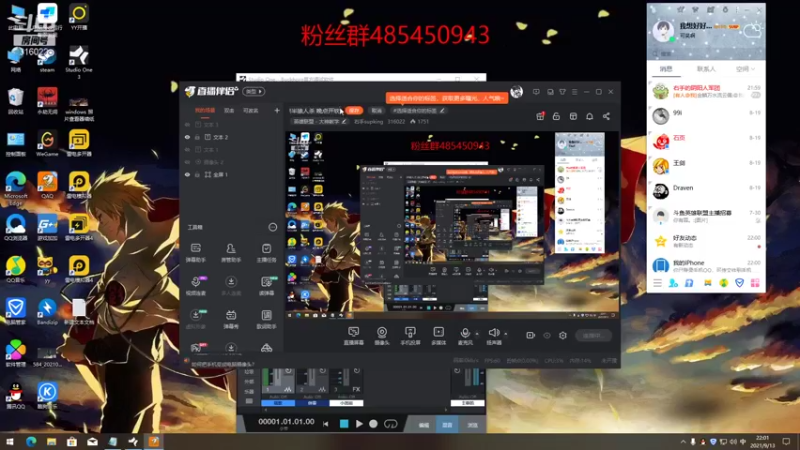
Task: Toggle lock on 文本 2 layer
Action: pos(197,137)
